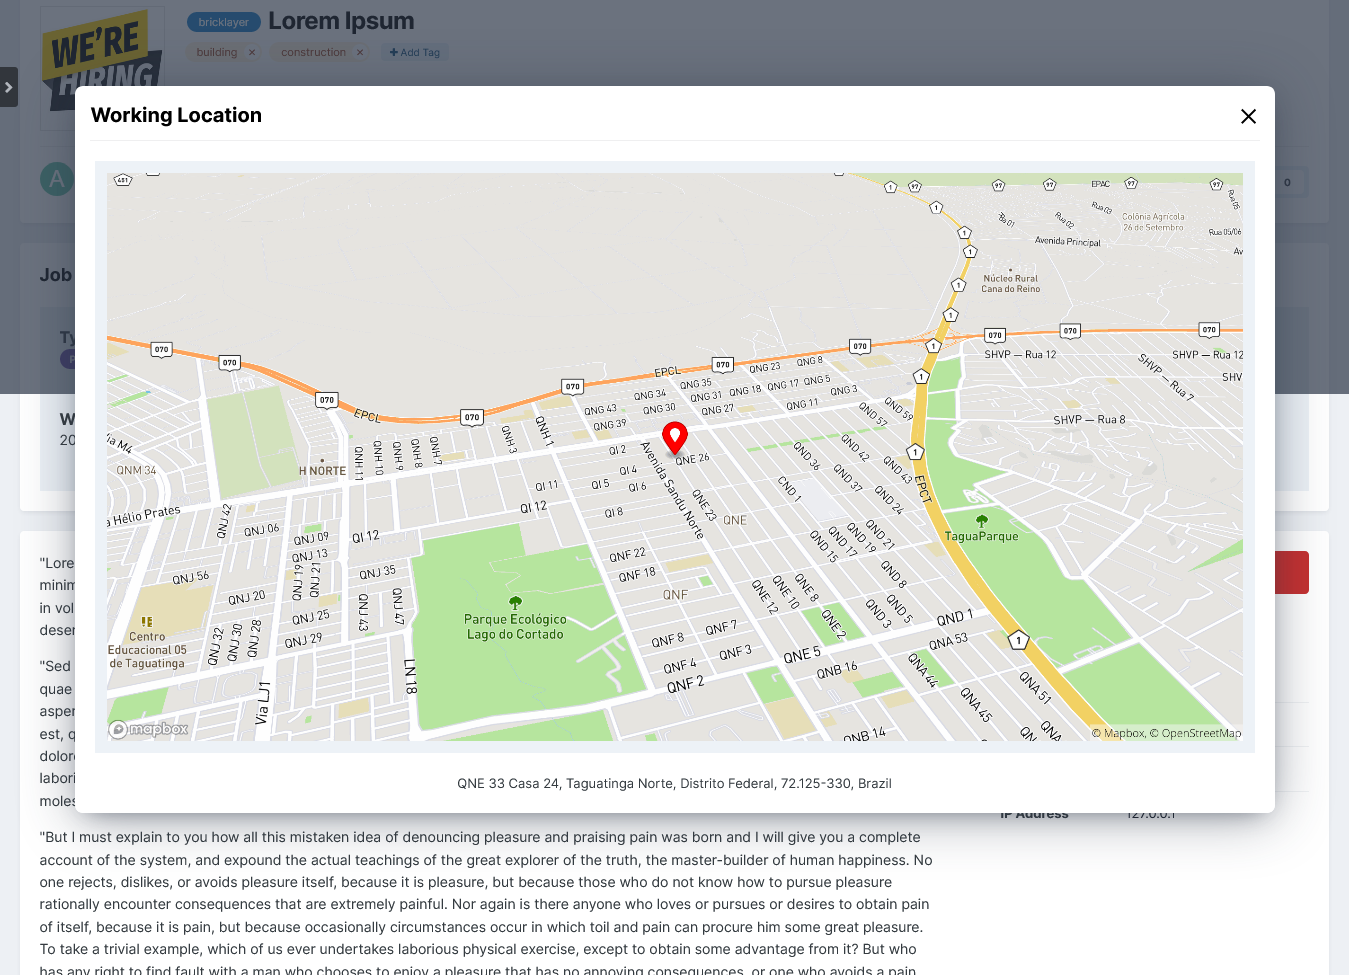Click the red location pin on the map
Image resolution: width=1349 pixels, height=975 pixels.
[x=675, y=437]
